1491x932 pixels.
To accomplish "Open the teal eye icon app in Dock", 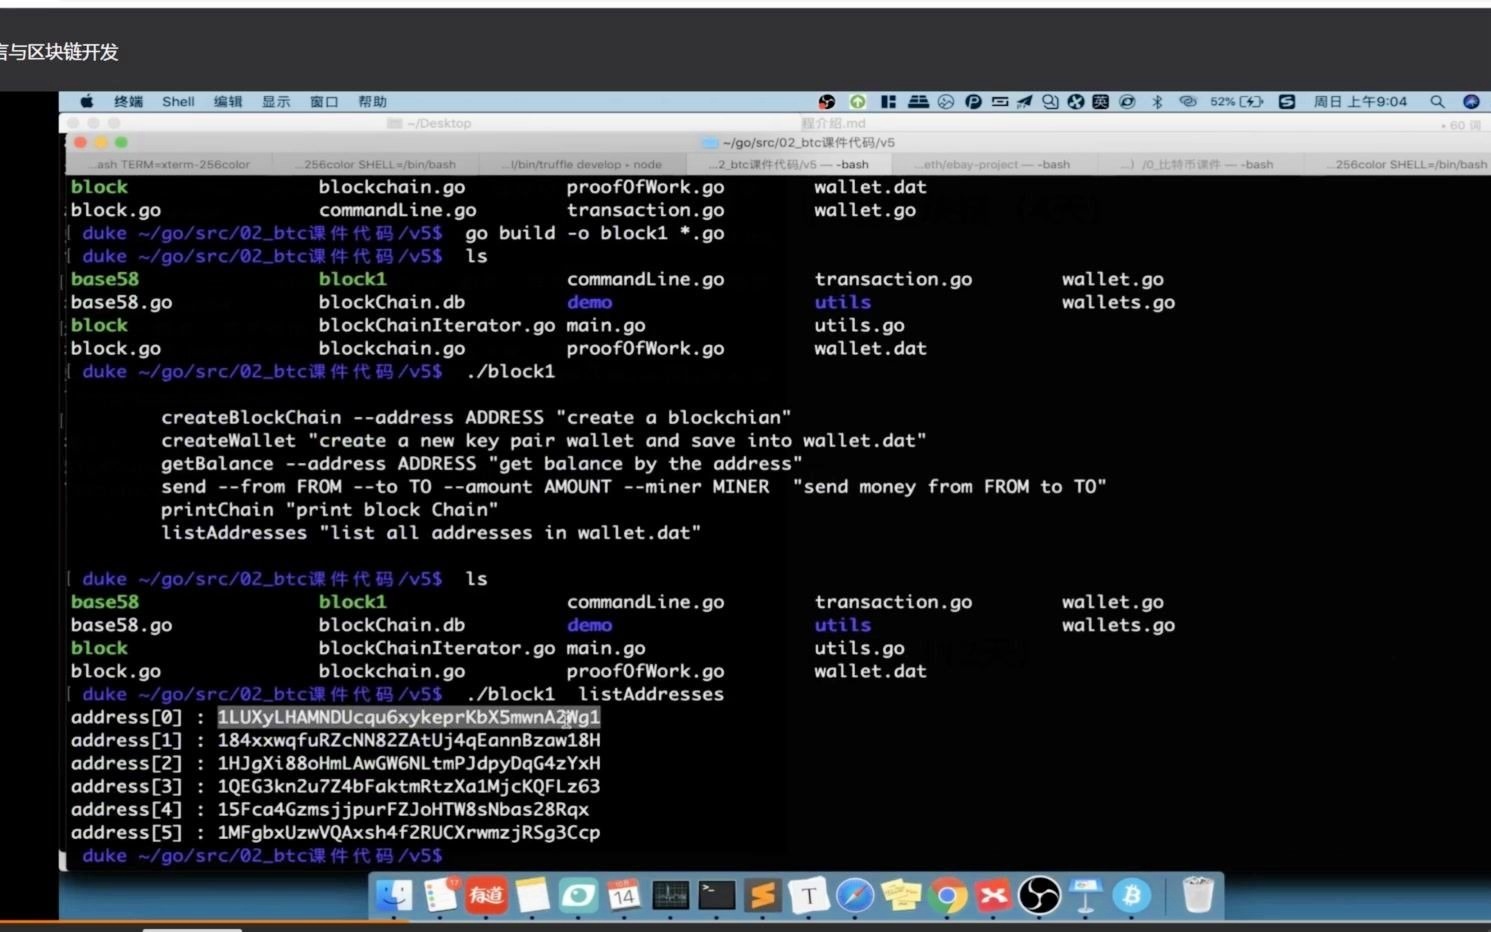I will [x=578, y=895].
